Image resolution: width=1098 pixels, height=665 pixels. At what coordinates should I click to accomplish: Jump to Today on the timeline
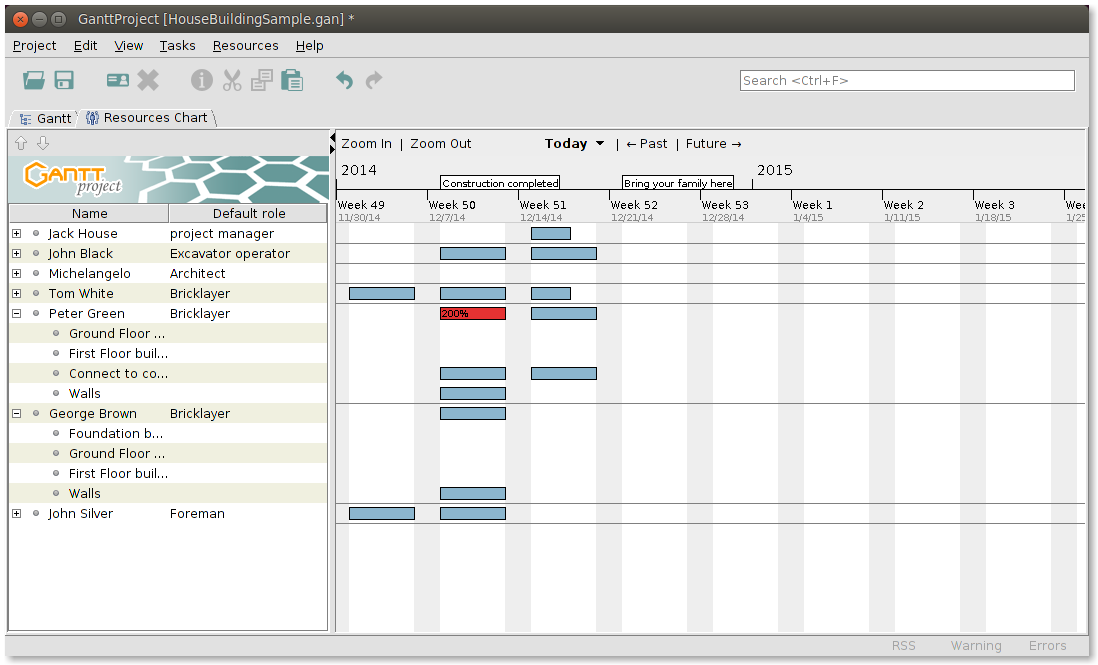coord(566,144)
